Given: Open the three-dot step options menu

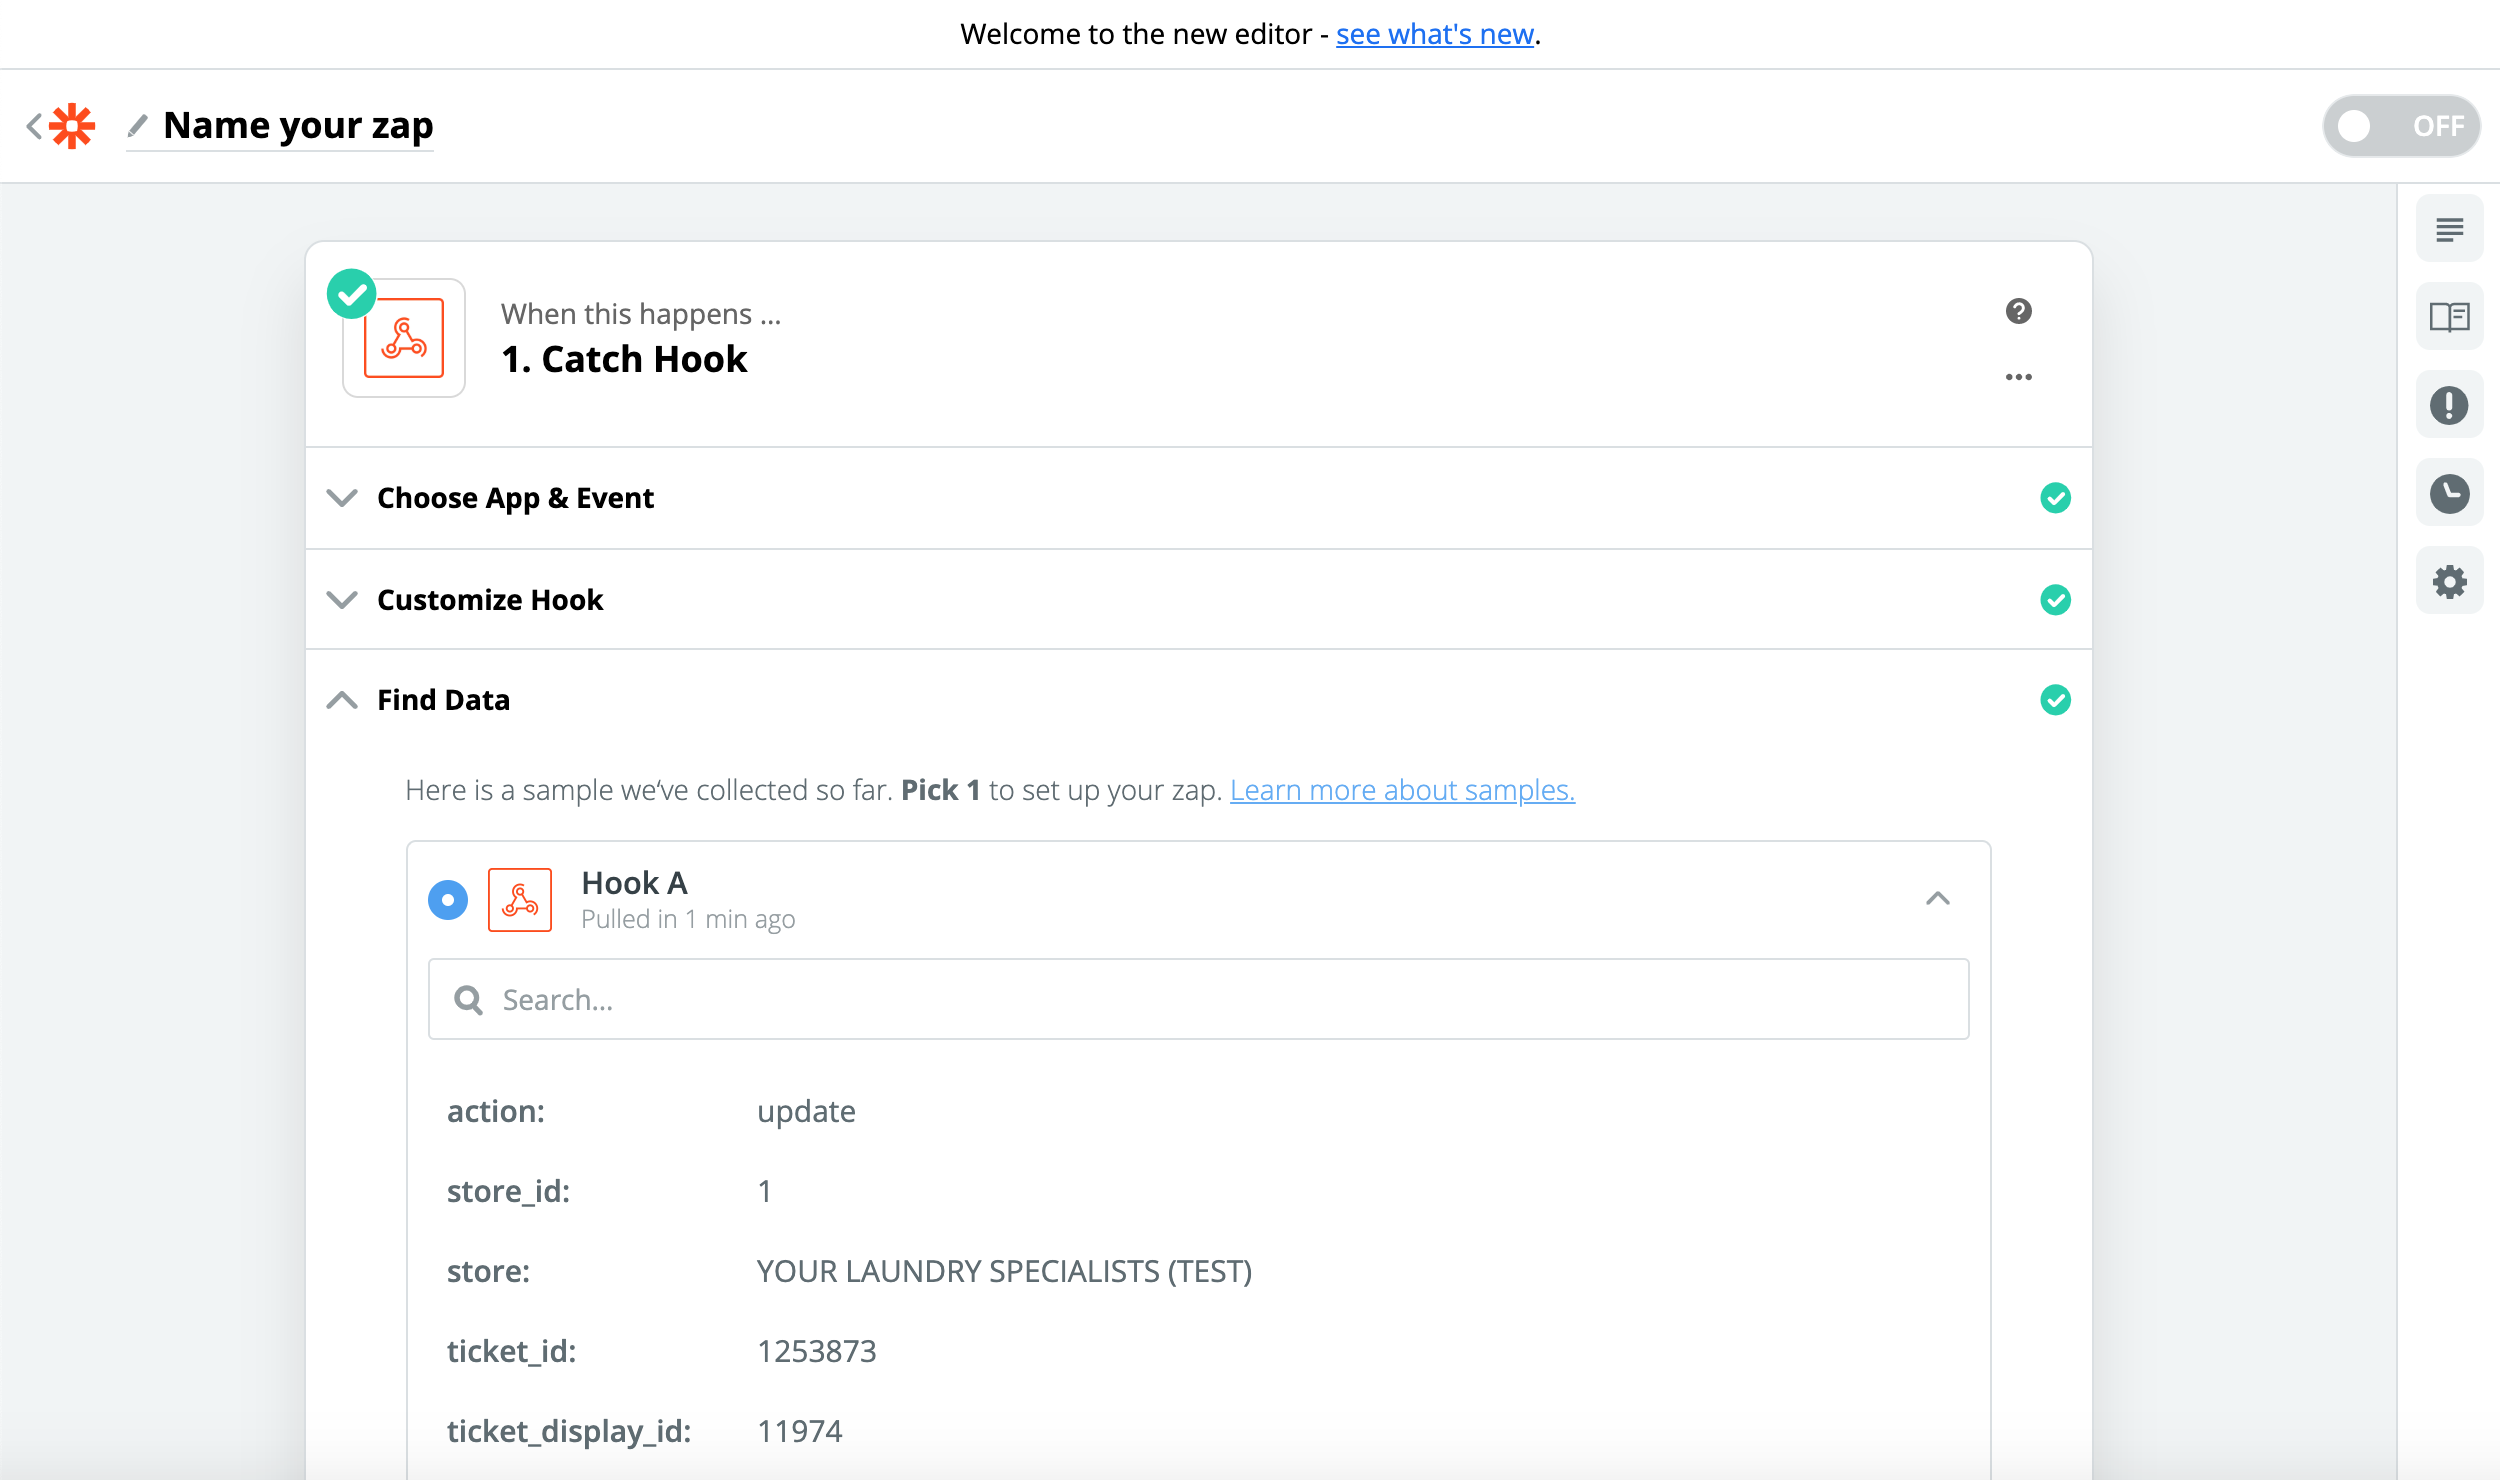Looking at the screenshot, I should (2018, 377).
